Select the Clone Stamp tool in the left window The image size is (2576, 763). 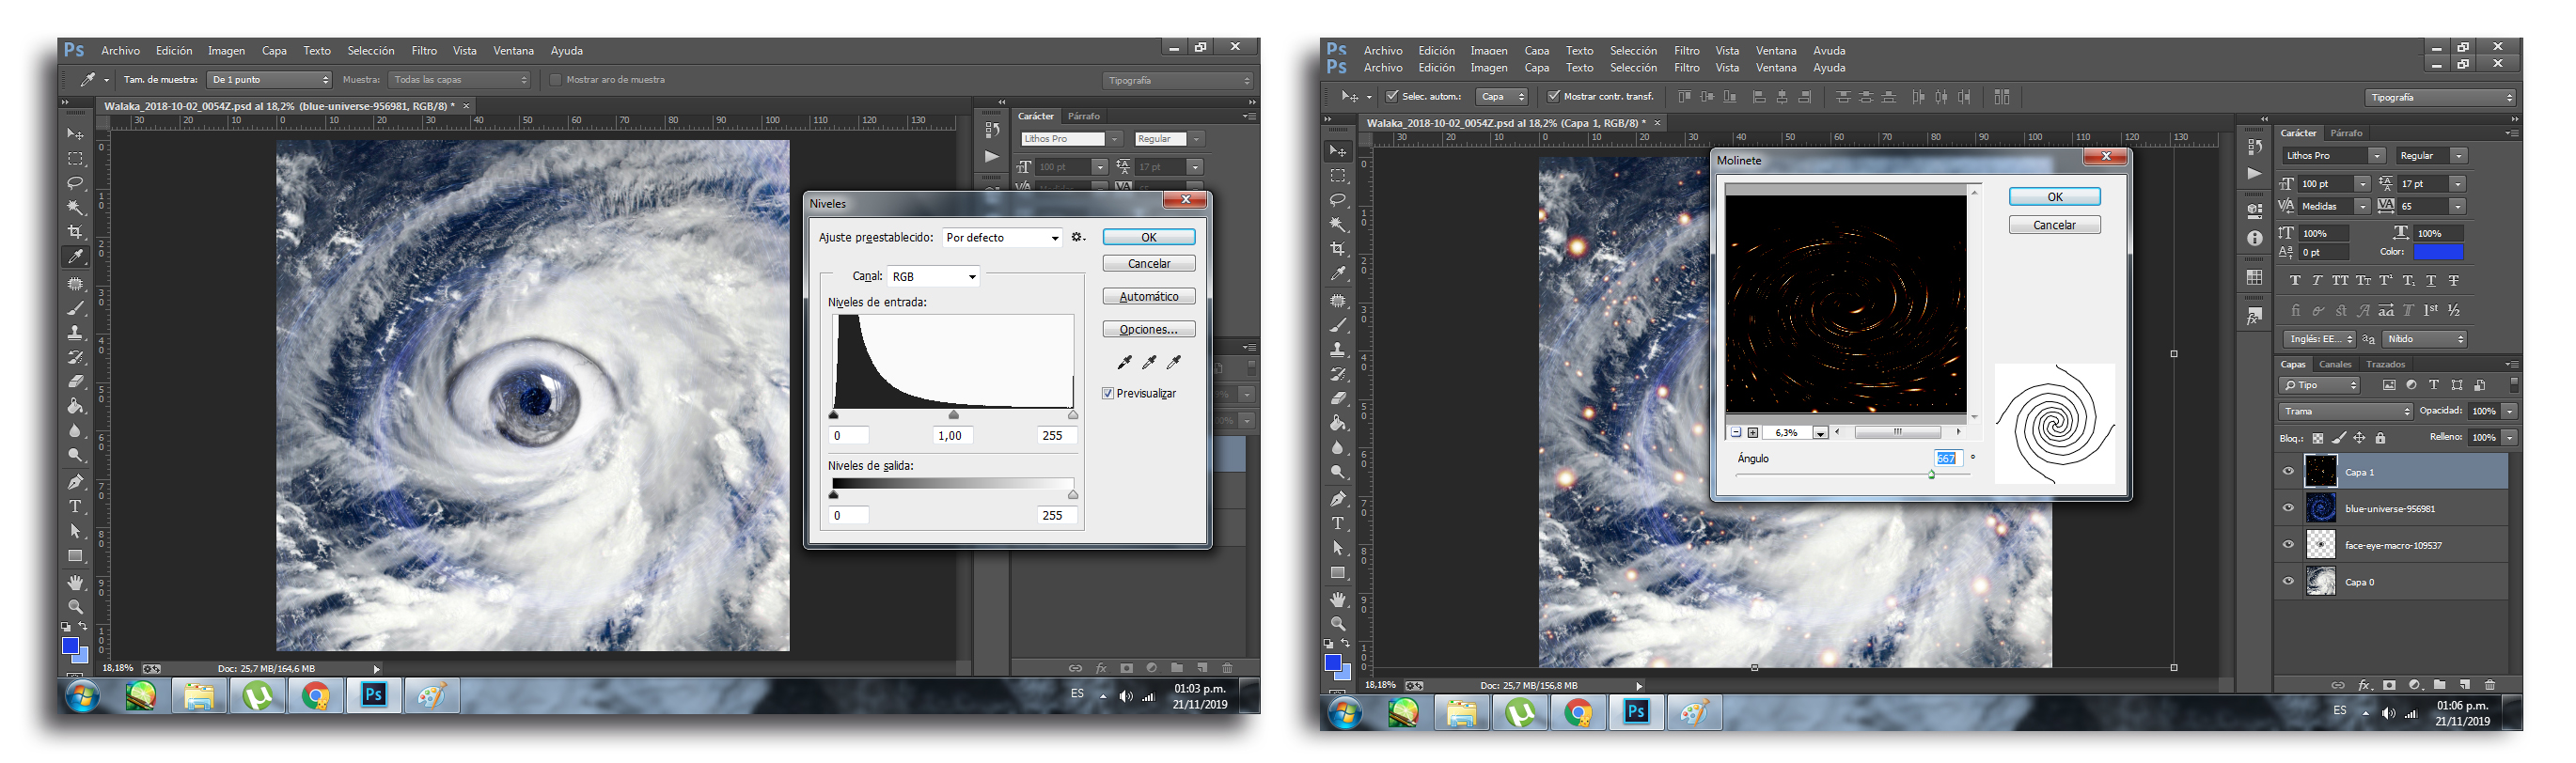coord(75,333)
